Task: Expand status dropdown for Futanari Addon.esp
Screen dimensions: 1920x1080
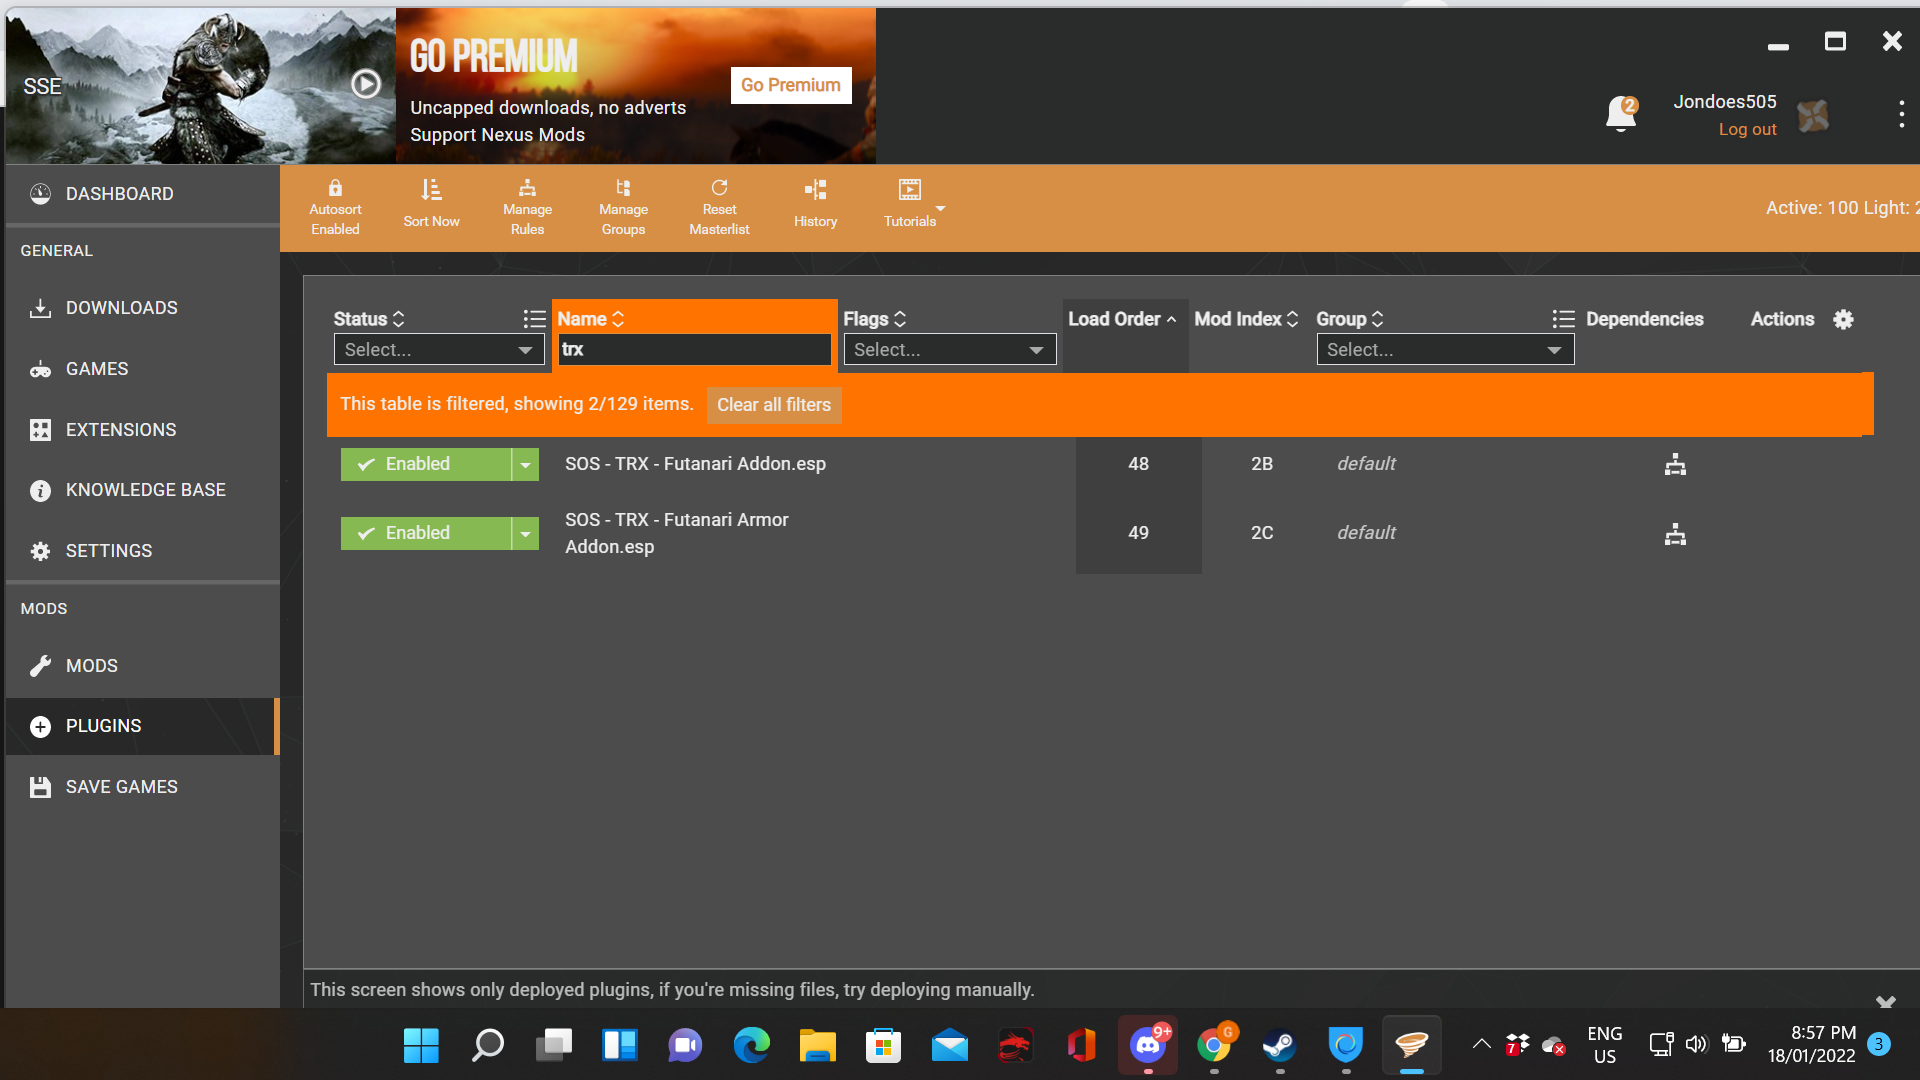Action: [525, 464]
